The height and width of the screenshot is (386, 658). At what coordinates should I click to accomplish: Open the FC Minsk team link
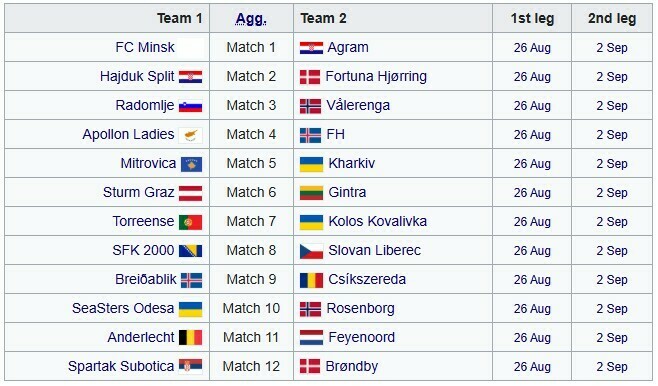coord(145,47)
